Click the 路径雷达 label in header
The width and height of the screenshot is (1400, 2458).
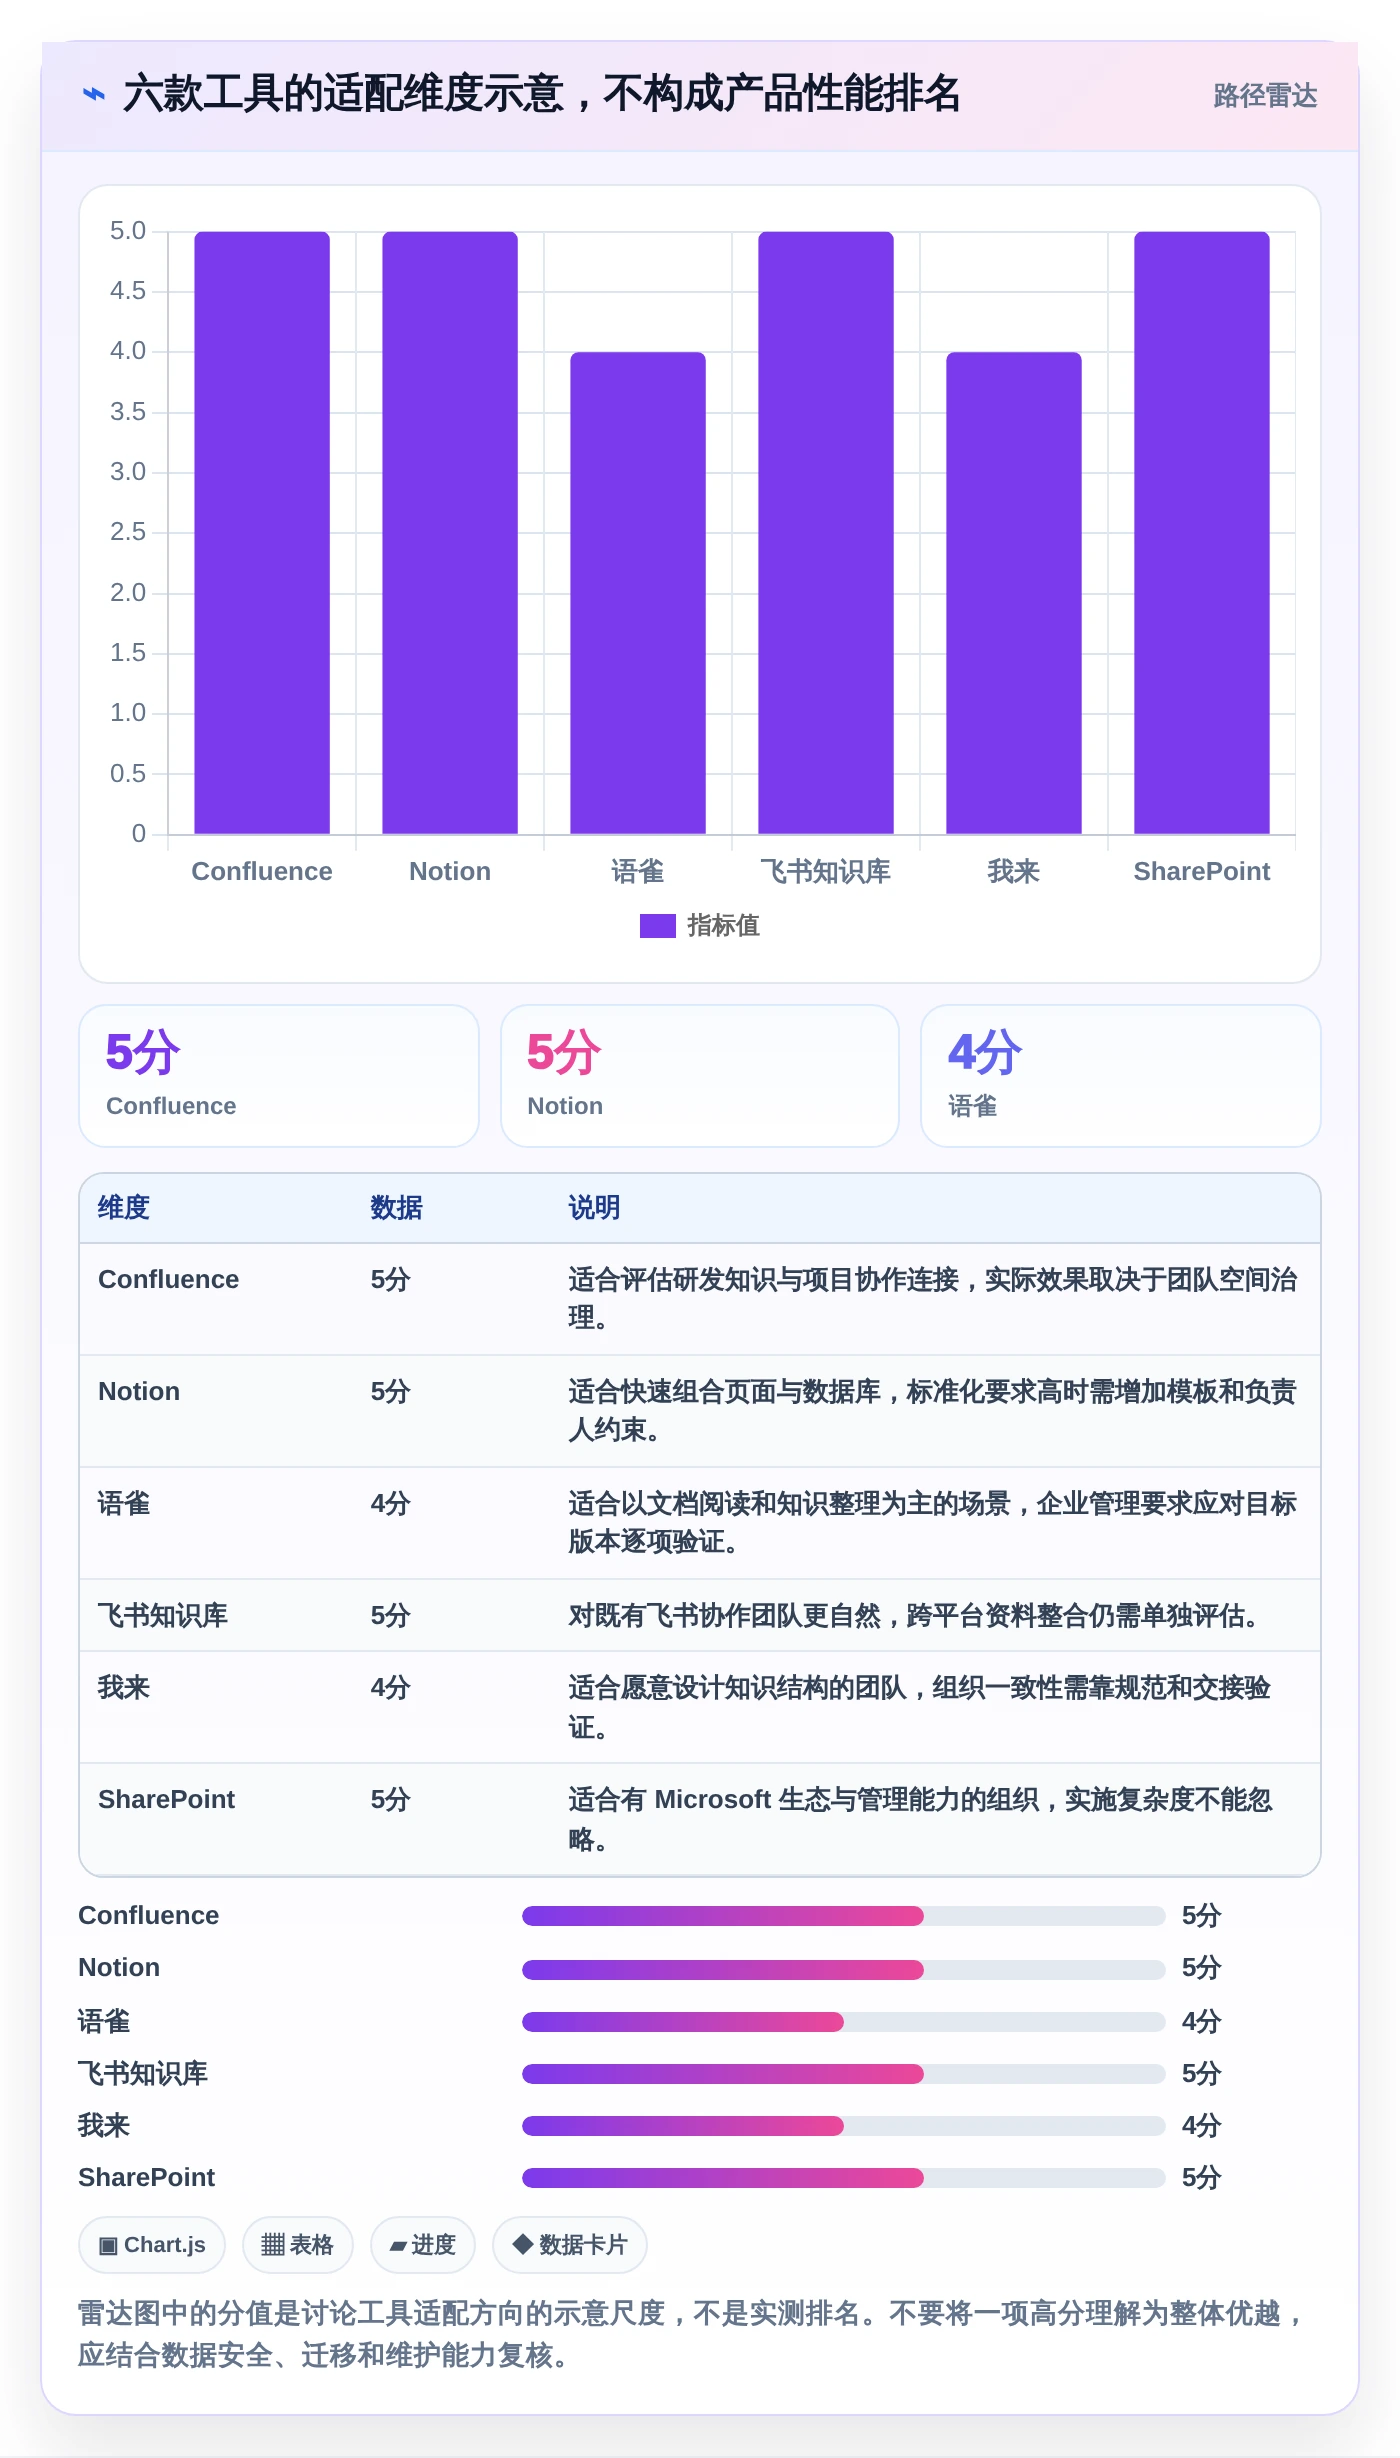click(1265, 96)
